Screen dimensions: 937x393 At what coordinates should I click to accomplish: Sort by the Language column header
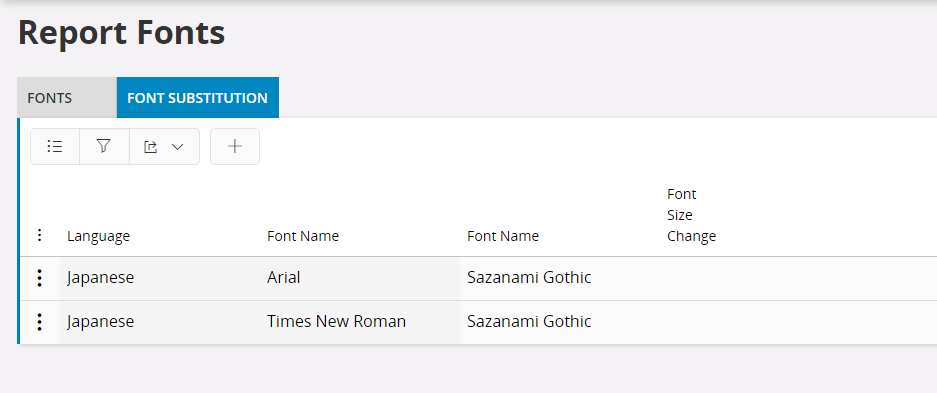(x=99, y=236)
